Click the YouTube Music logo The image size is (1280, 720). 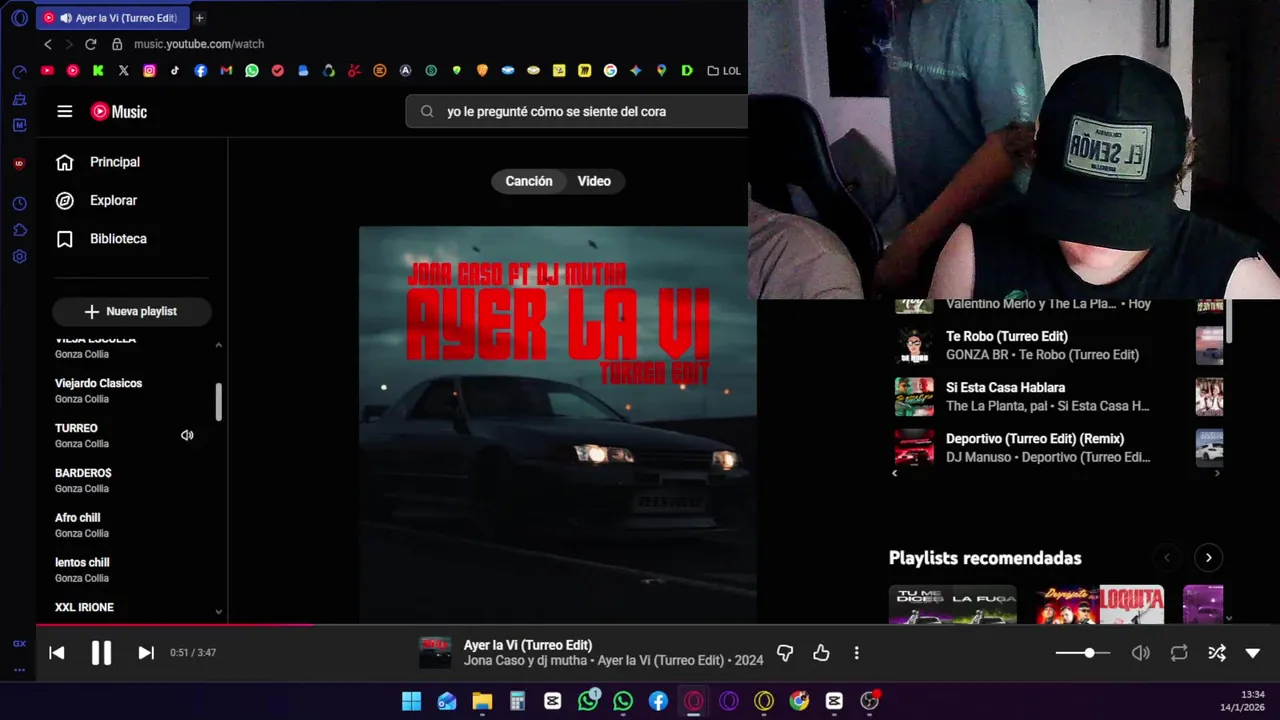click(x=119, y=112)
